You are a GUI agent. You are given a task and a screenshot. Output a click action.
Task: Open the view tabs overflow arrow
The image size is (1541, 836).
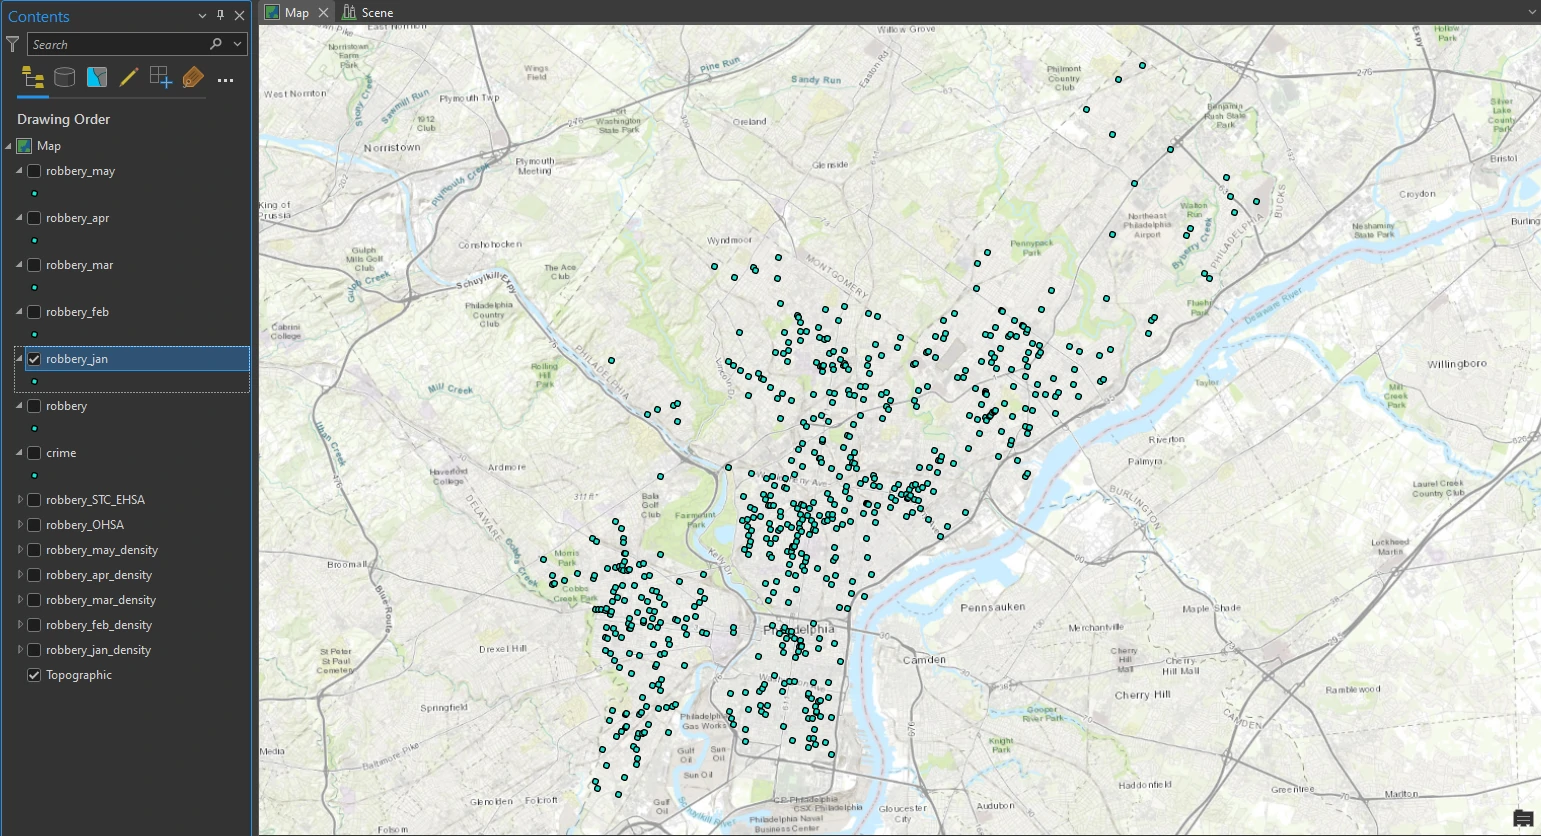pyautogui.click(x=1532, y=12)
